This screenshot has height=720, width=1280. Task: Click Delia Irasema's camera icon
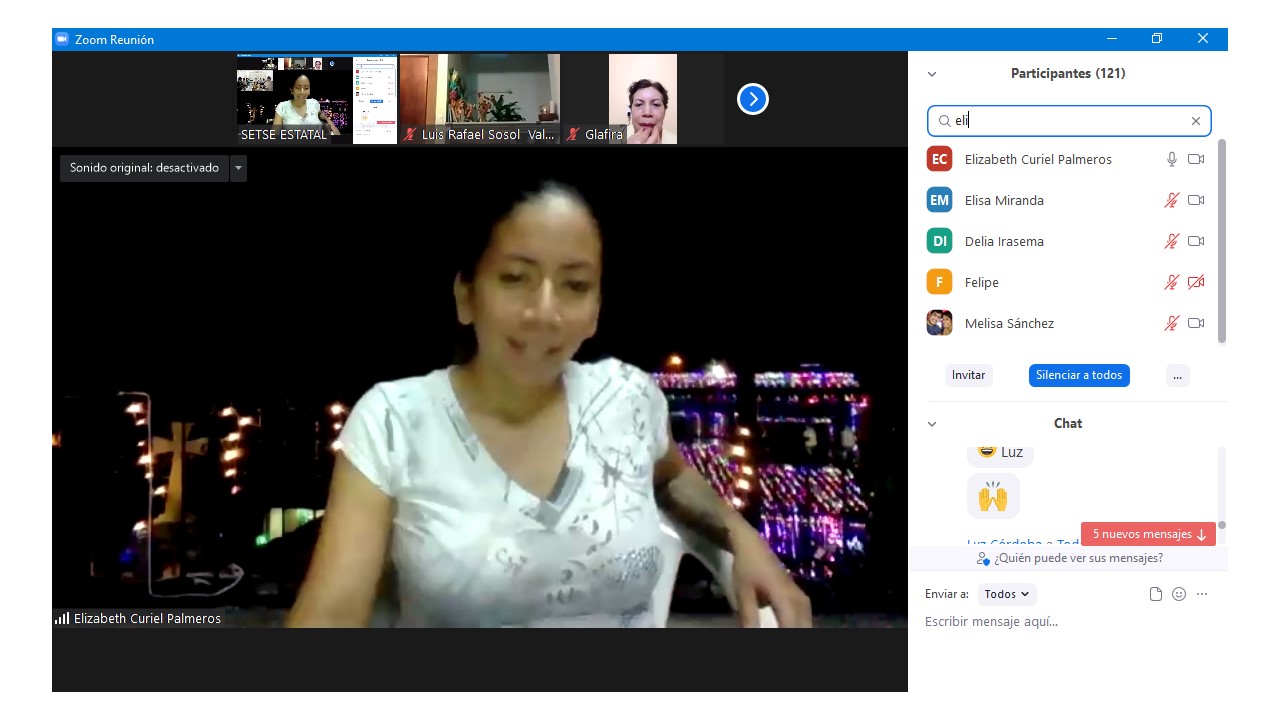[x=1196, y=241]
